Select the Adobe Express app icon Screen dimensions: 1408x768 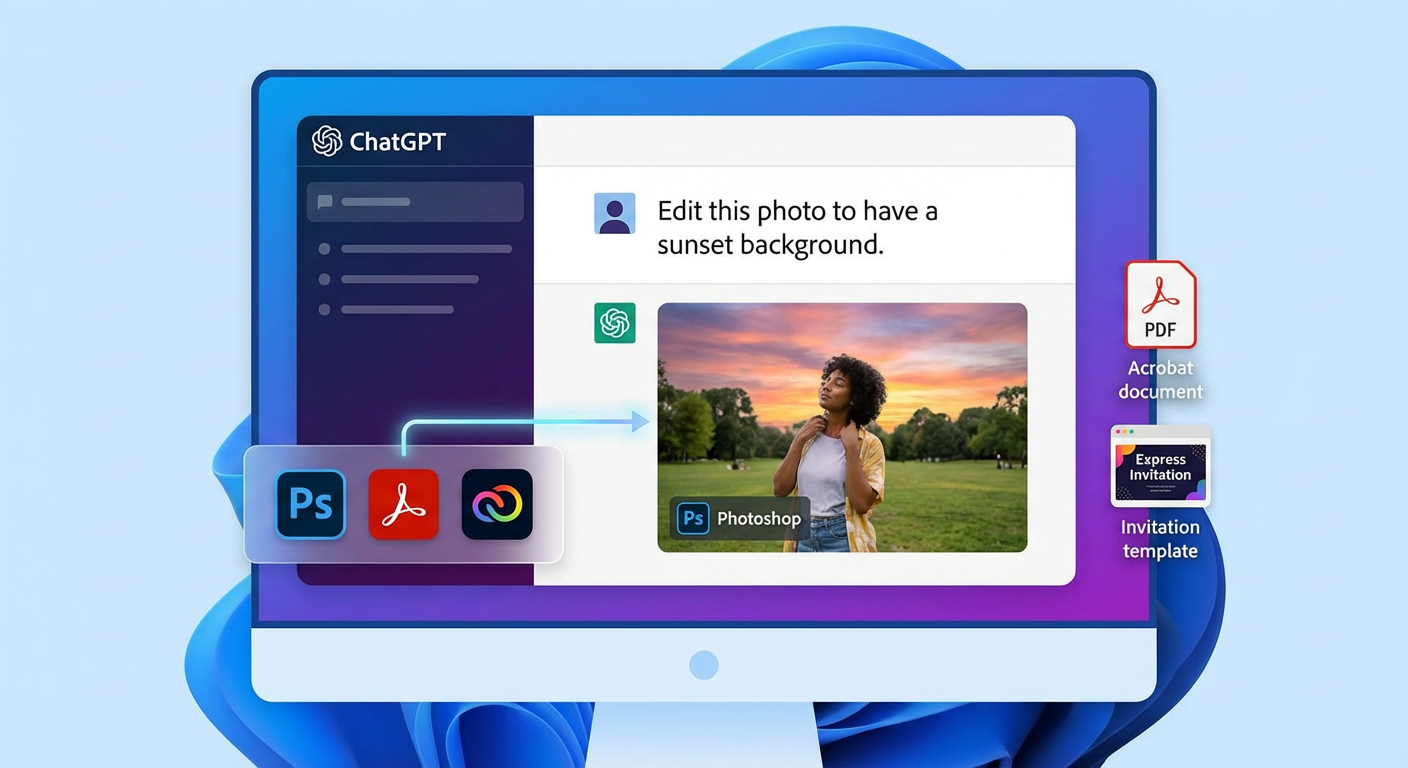pos(496,505)
